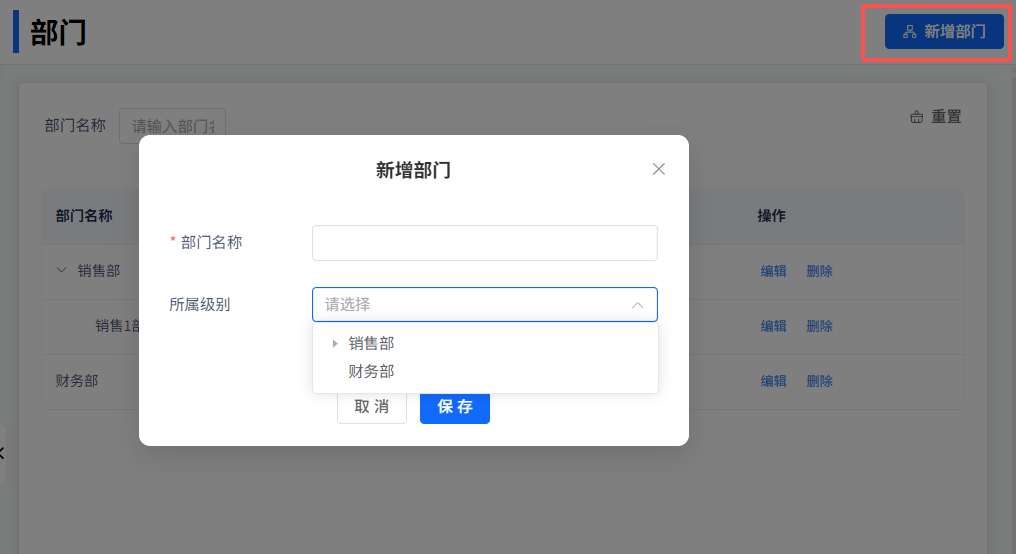1016x554 pixels.
Task: Click the sidebar collapse arrow on left edge
Action: 2,453
